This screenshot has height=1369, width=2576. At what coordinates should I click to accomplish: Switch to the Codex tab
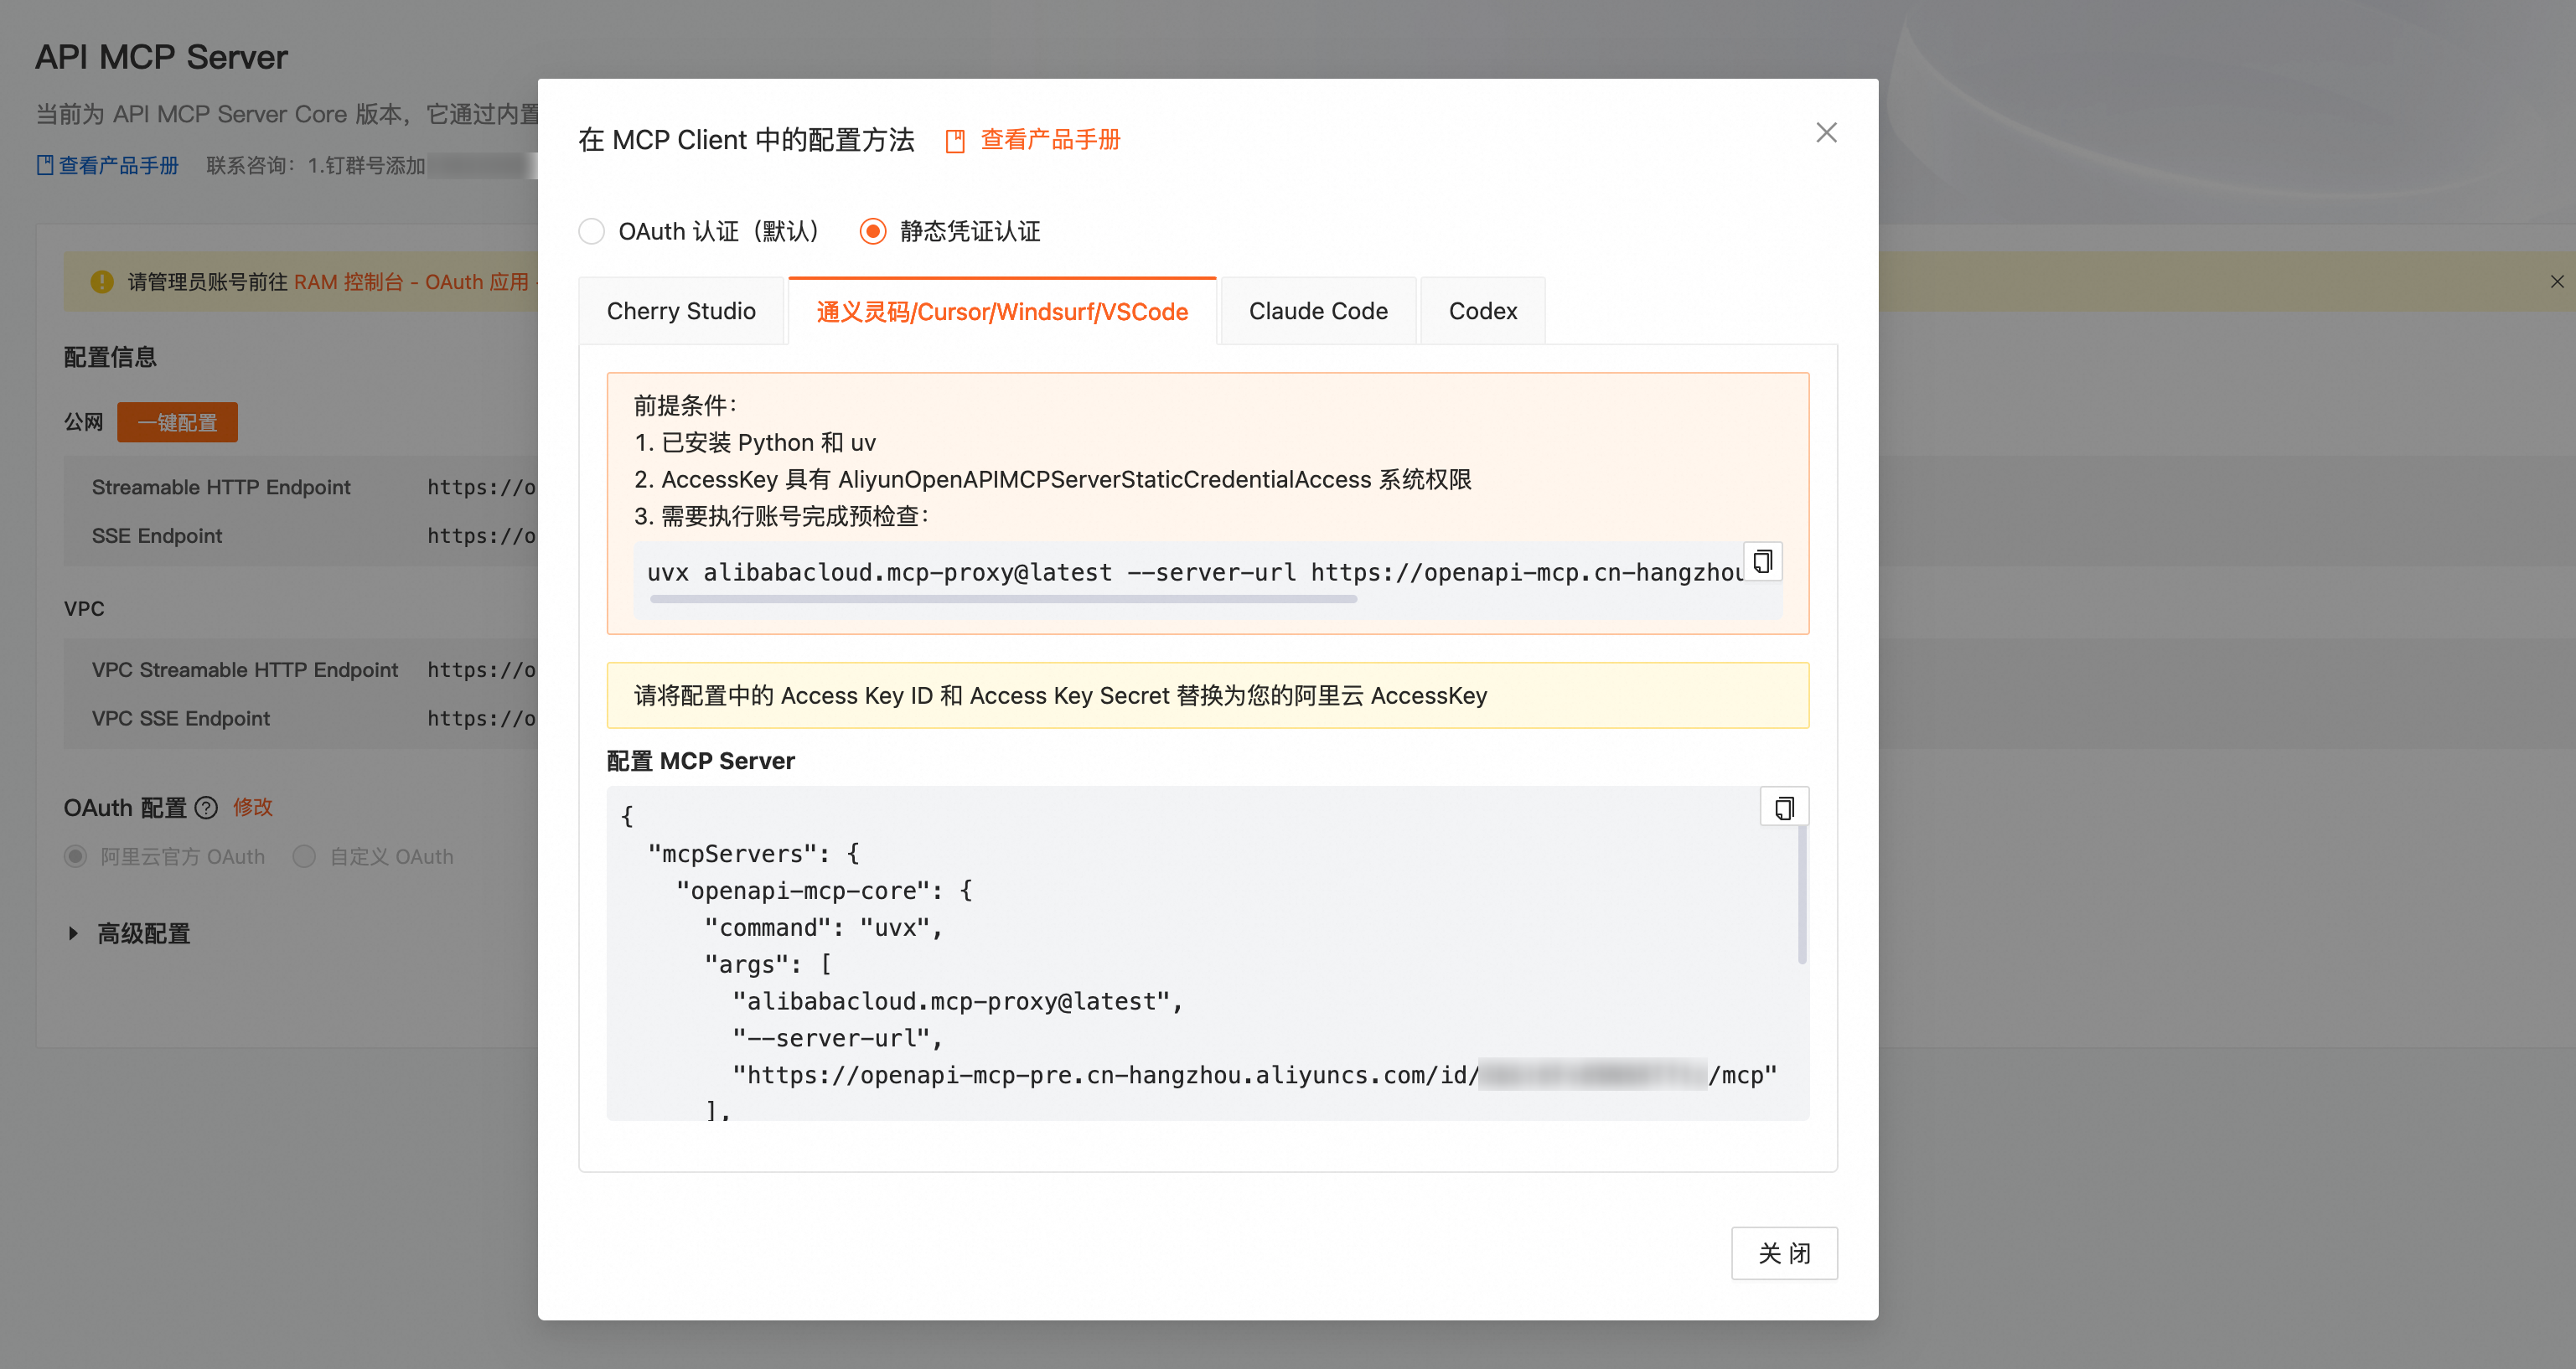[x=1483, y=311]
